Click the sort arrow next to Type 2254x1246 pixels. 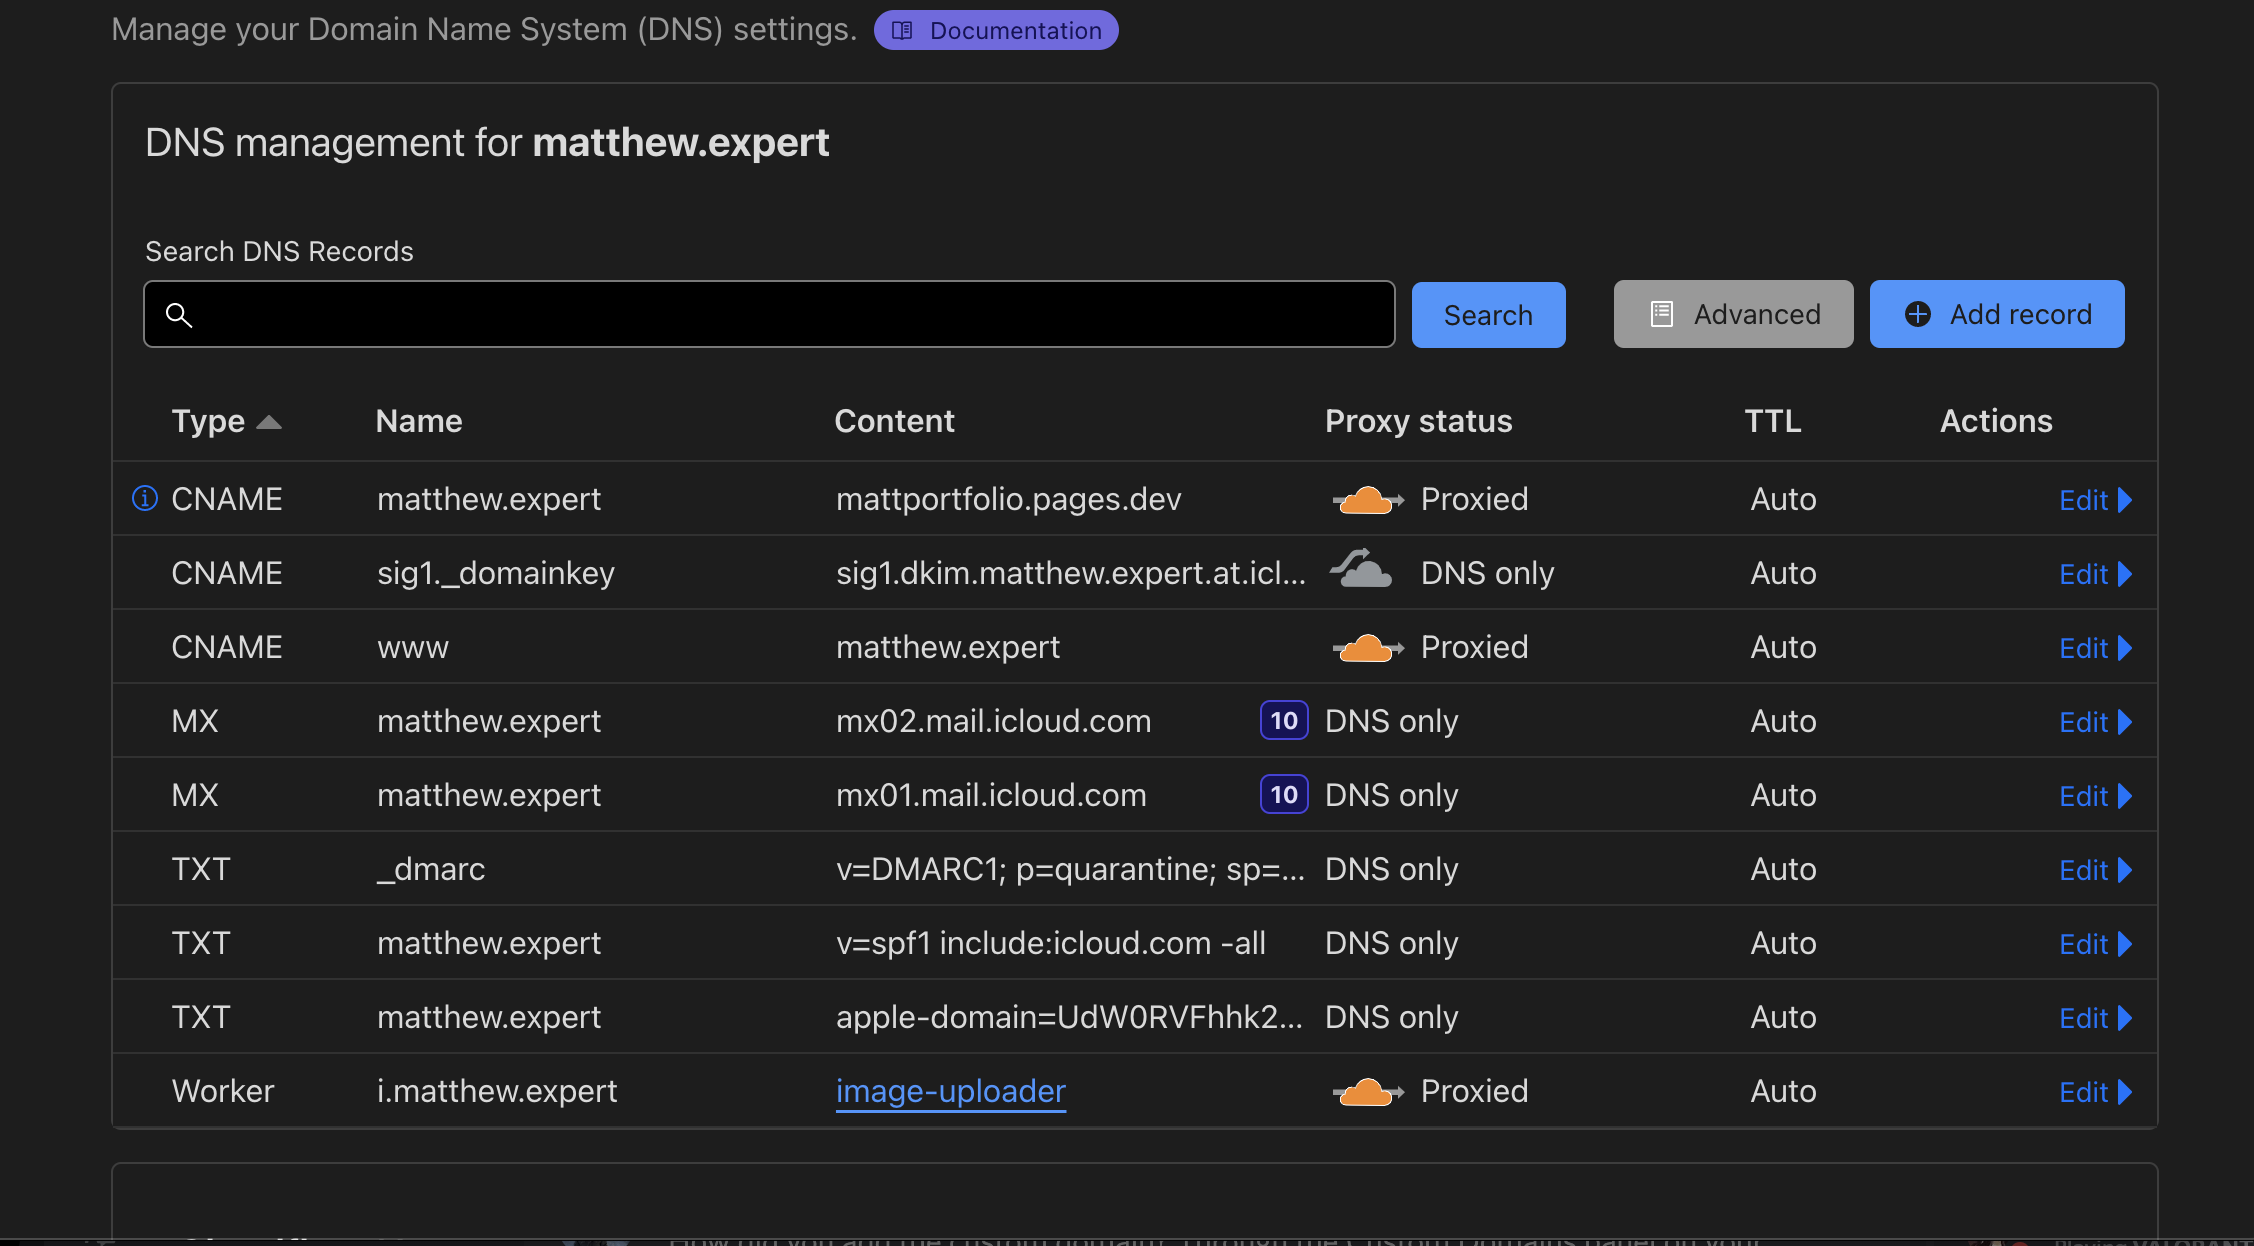(x=270, y=421)
